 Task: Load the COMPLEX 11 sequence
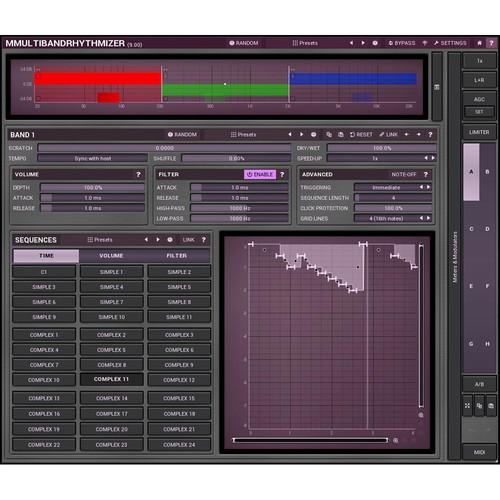click(x=111, y=379)
